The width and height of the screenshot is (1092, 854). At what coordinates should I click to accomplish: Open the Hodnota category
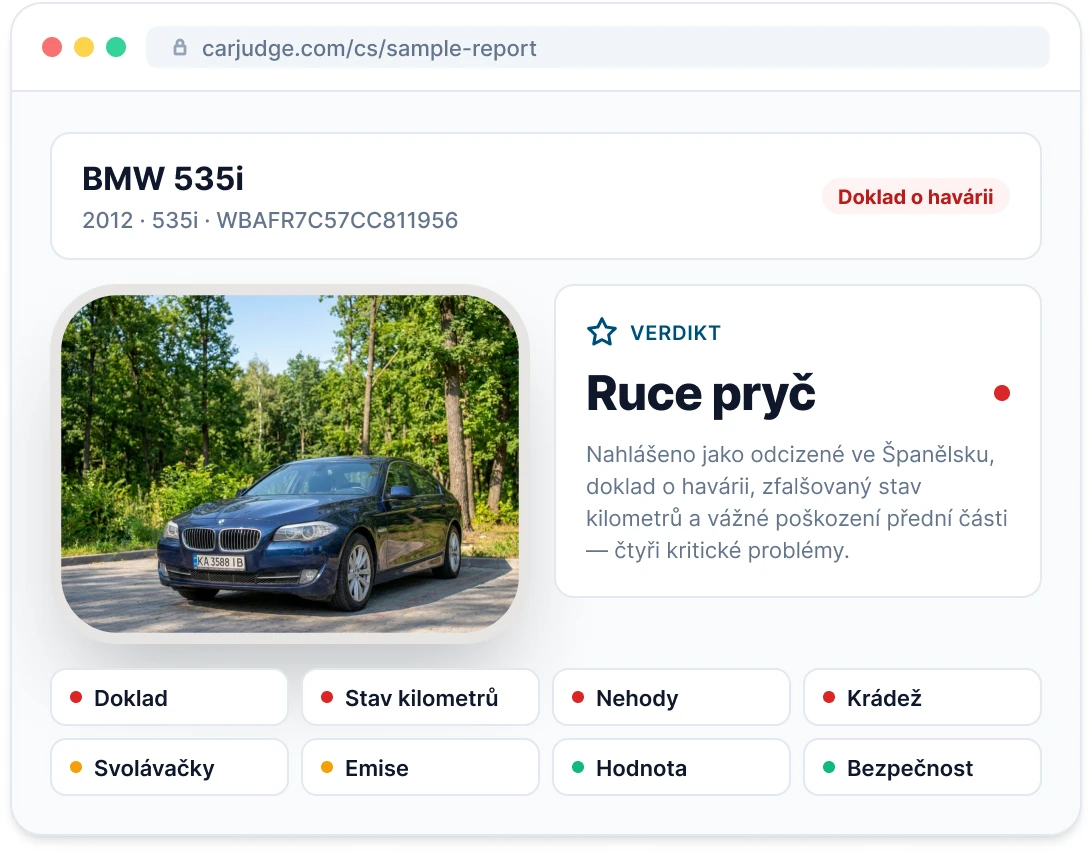[x=671, y=768]
